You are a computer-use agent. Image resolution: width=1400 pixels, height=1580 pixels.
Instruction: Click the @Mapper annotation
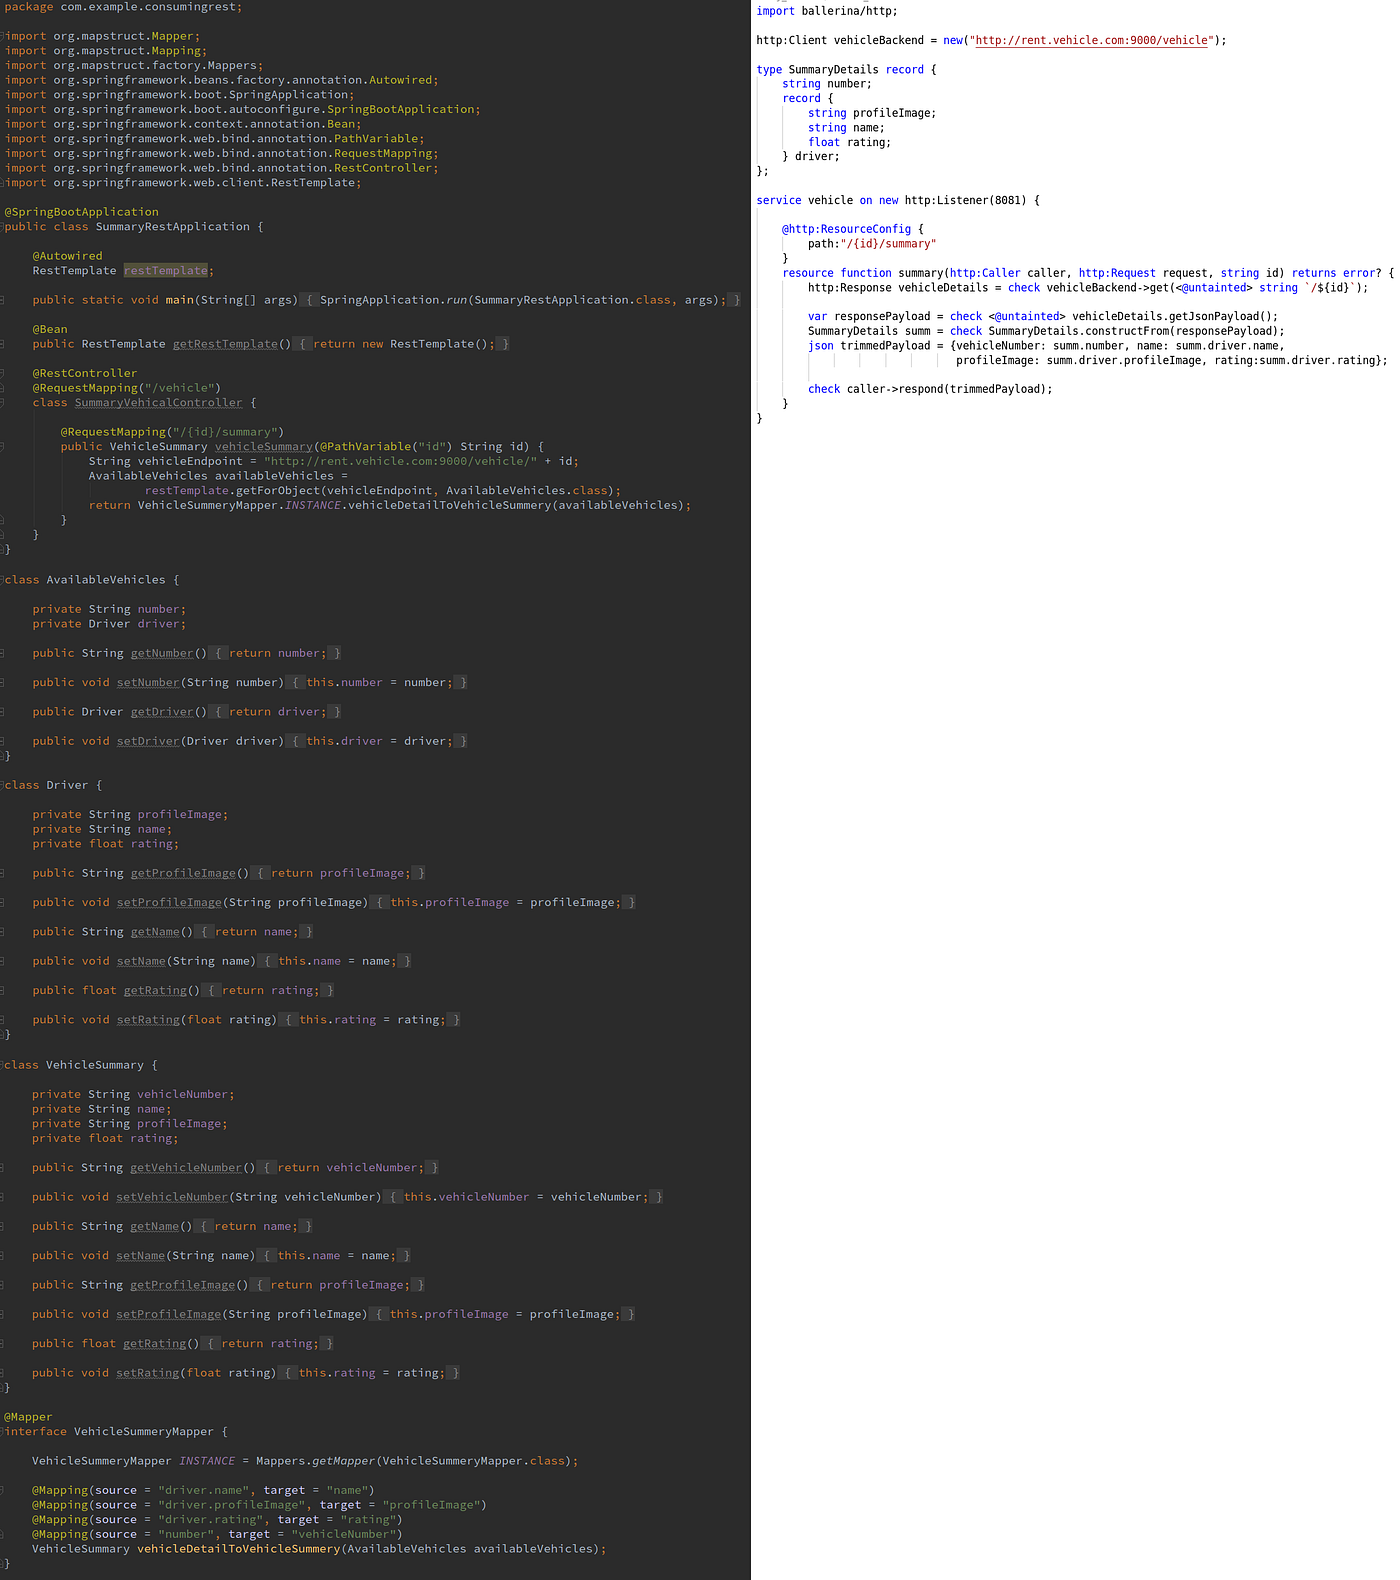(x=28, y=1417)
